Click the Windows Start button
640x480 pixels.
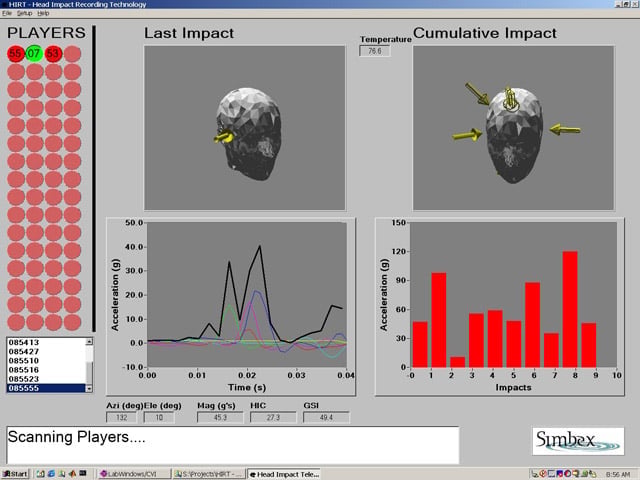point(16,474)
